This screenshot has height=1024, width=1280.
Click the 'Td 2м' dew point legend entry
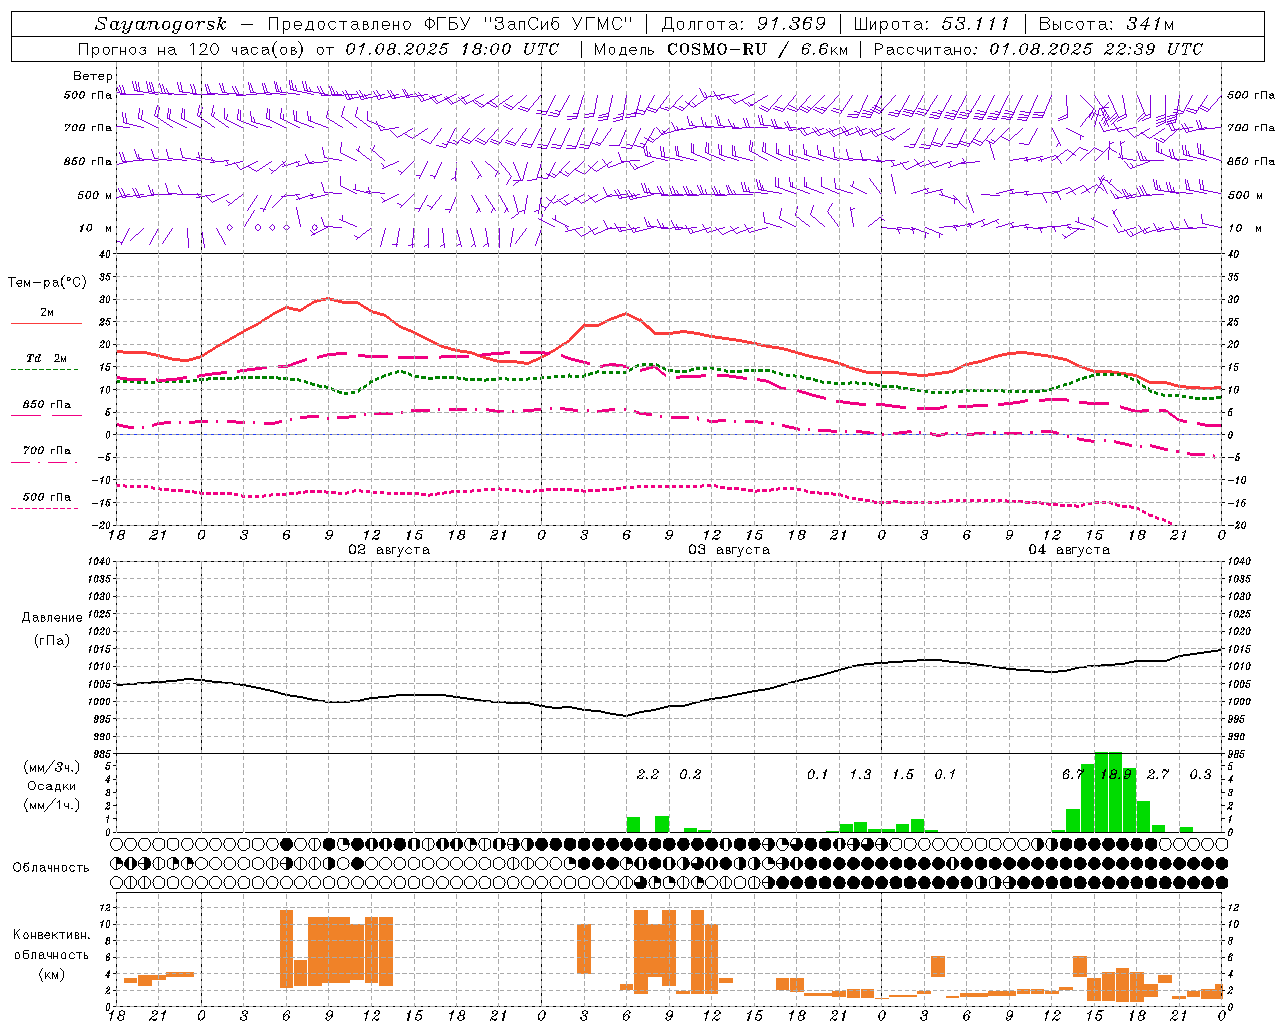pos(47,358)
